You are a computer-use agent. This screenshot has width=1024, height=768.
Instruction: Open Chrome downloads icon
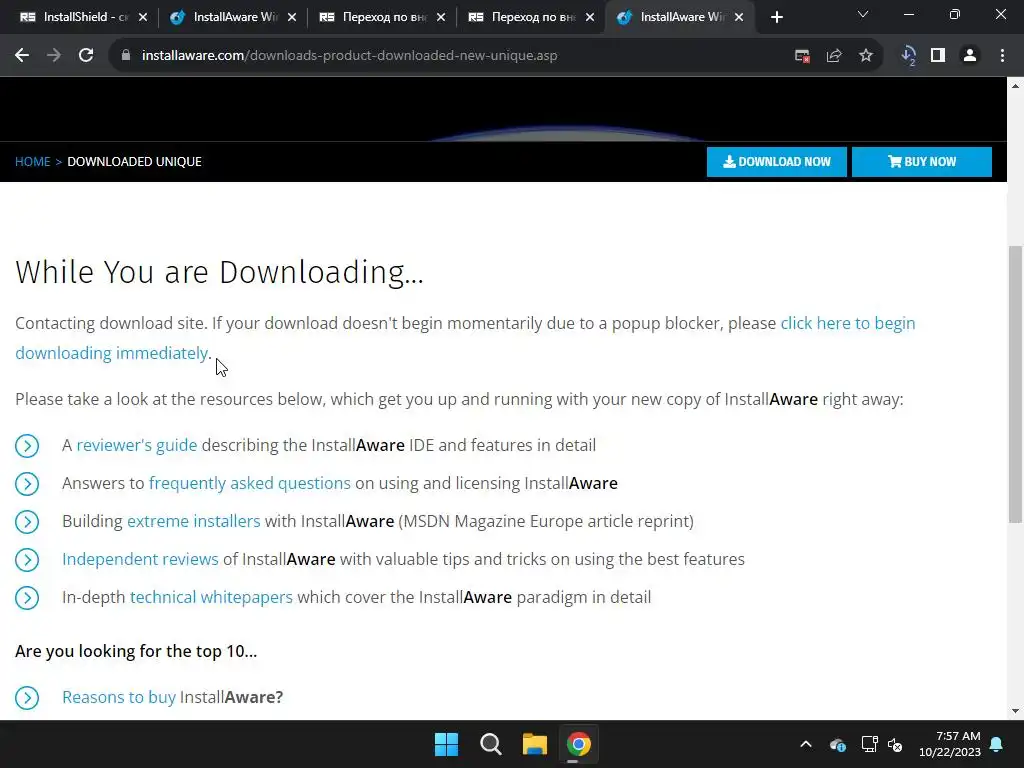coord(908,56)
